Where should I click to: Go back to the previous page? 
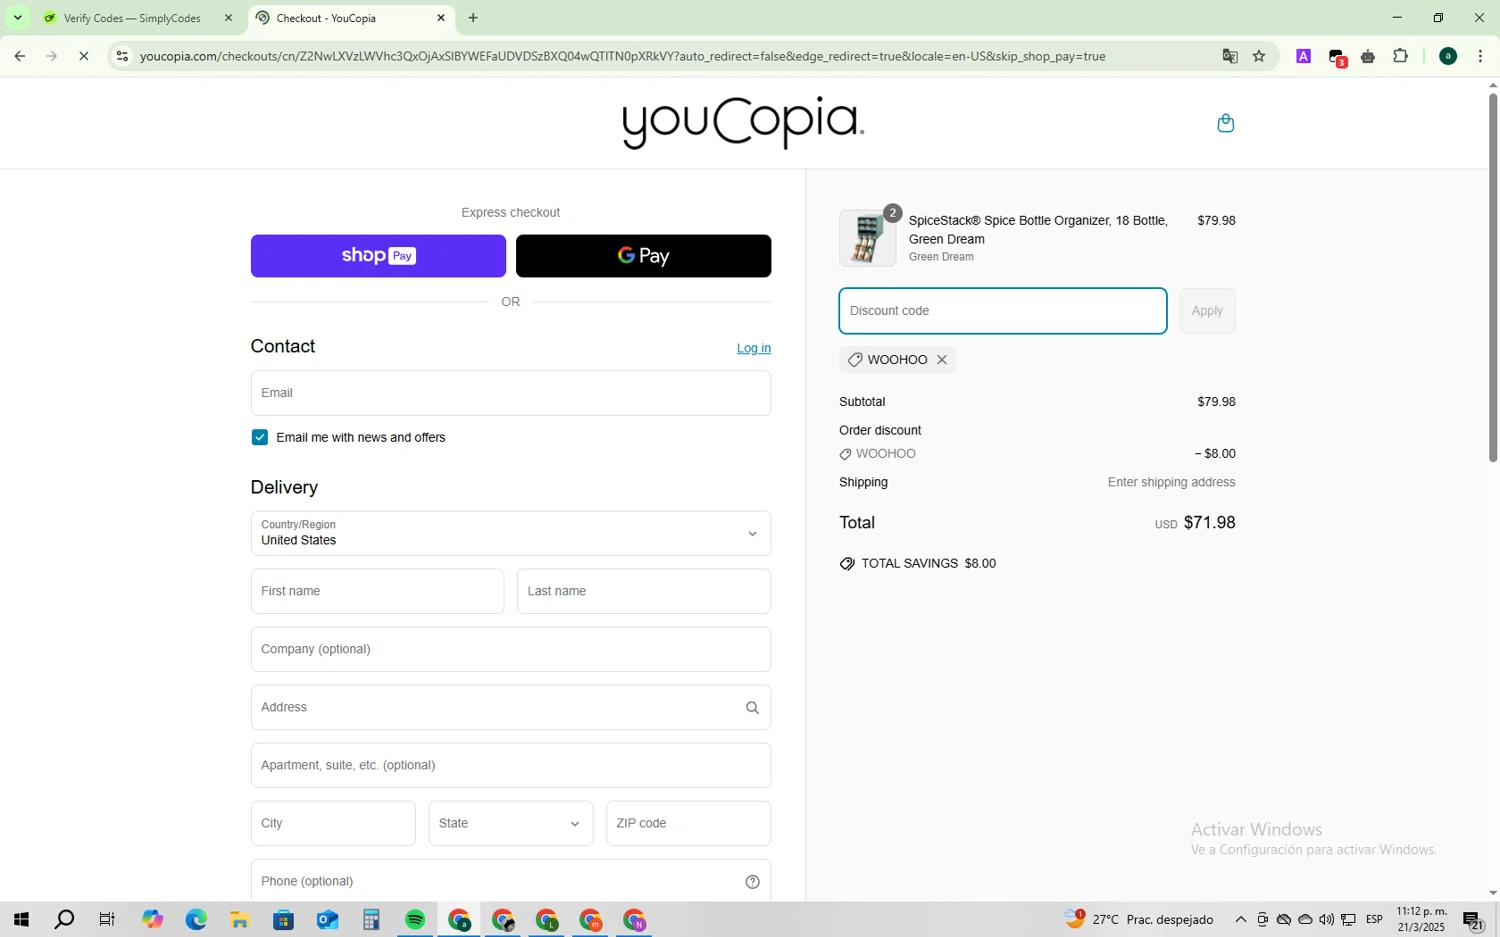tap(19, 56)
